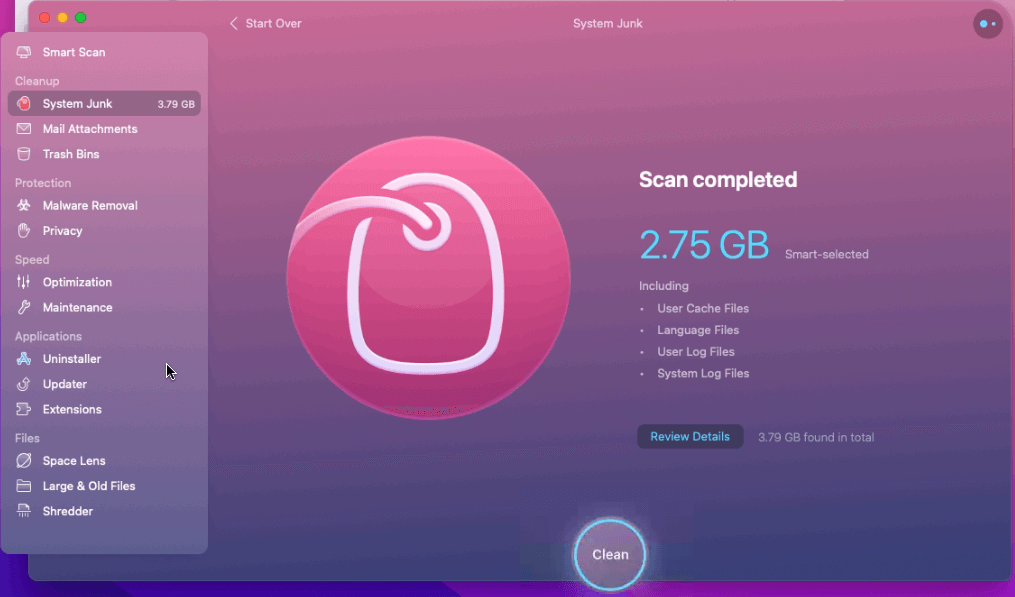Image resolution: width=1015 pixels, height=597 pixels.
Task: Click the Smart-selected label
Action: (827, 254)
